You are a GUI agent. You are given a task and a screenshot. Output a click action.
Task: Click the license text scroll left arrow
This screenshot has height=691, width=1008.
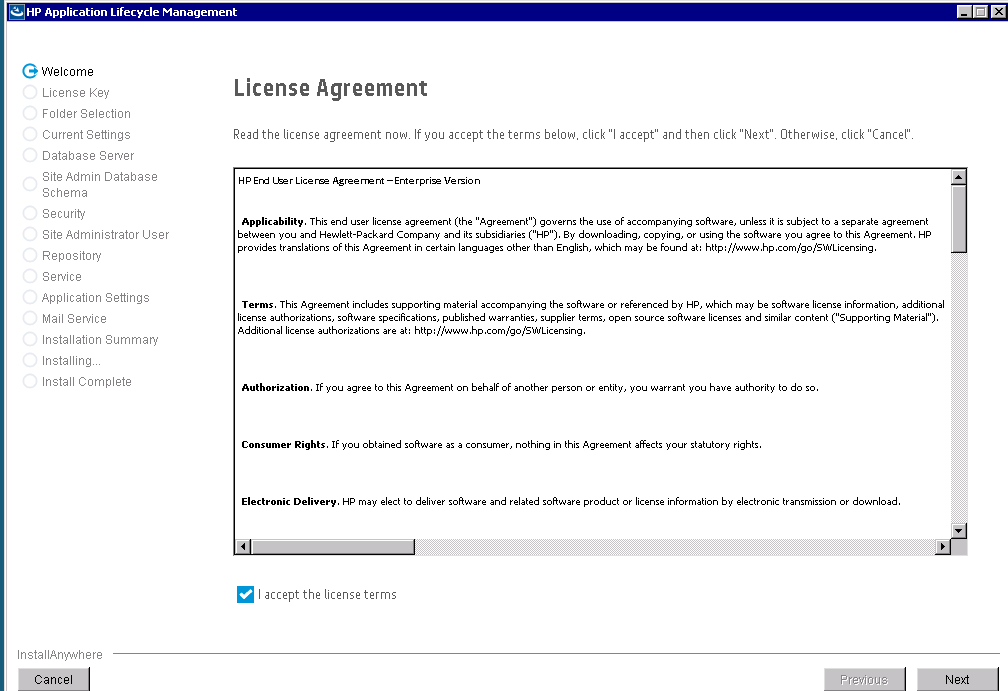tap(242, 547)
